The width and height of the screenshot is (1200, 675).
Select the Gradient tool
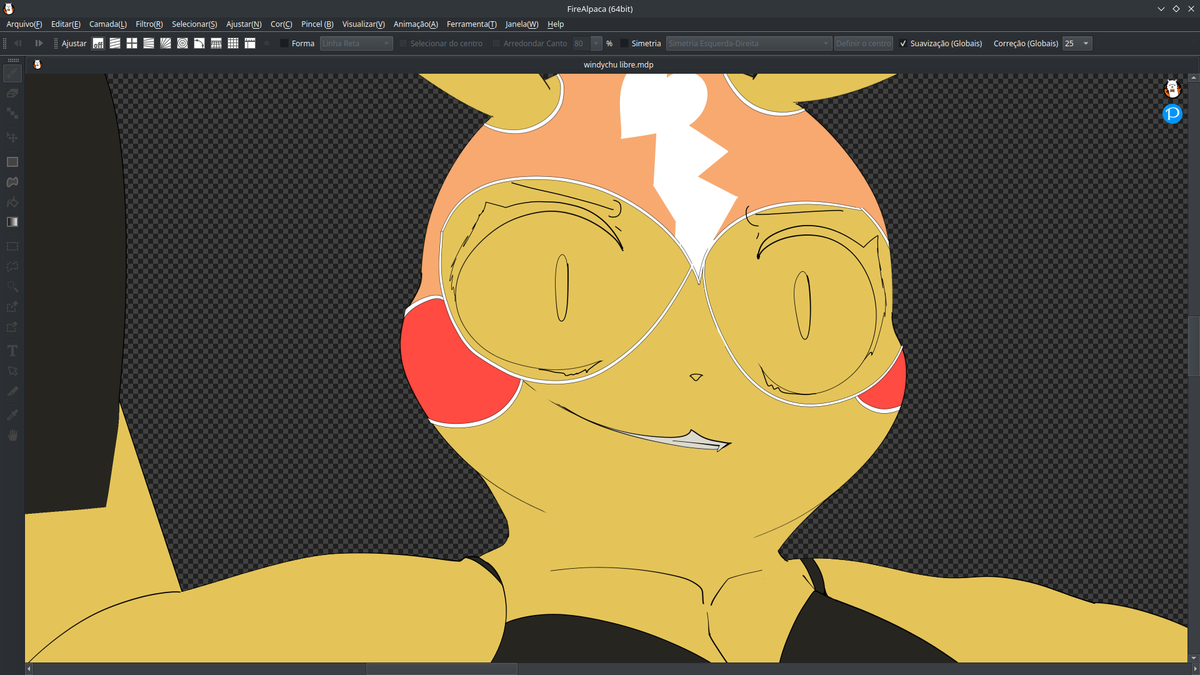pos(12,222)
